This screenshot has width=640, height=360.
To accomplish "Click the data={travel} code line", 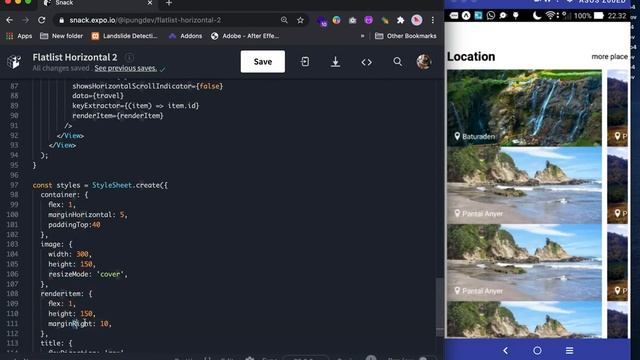I will coord(98,96).
